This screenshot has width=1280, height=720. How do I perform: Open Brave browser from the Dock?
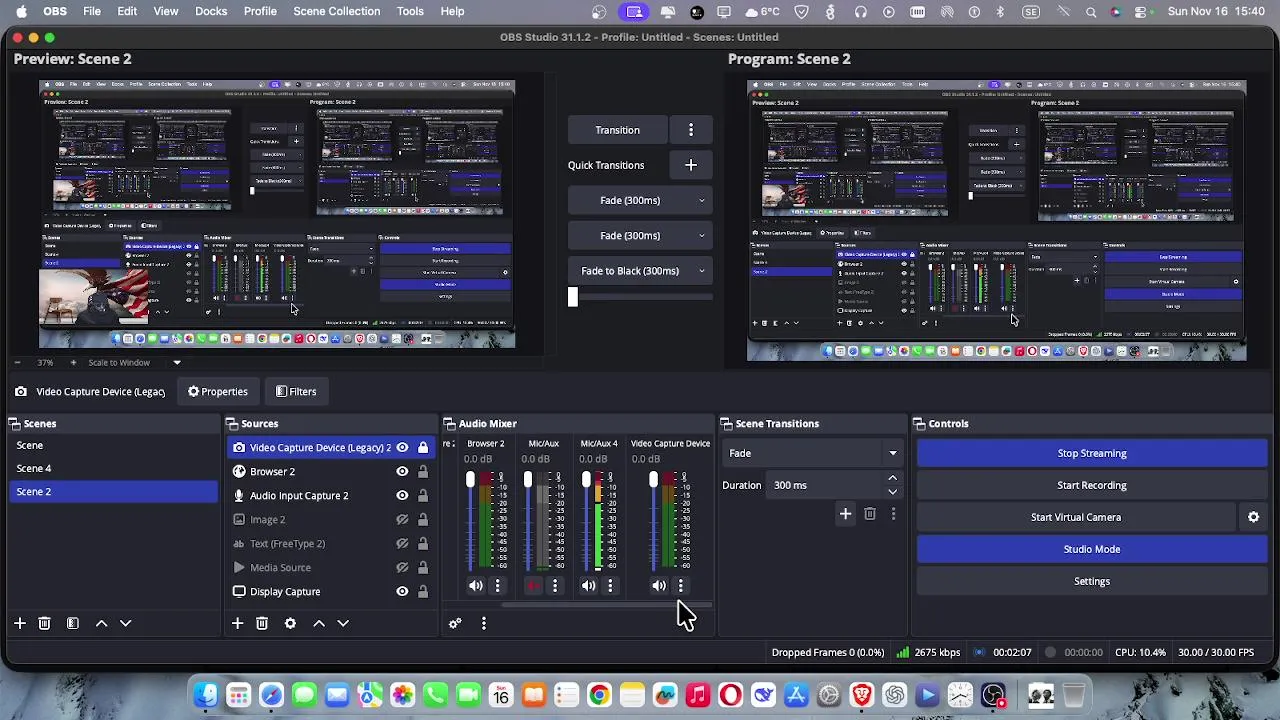pyautogui.click(x=862, y=695)
